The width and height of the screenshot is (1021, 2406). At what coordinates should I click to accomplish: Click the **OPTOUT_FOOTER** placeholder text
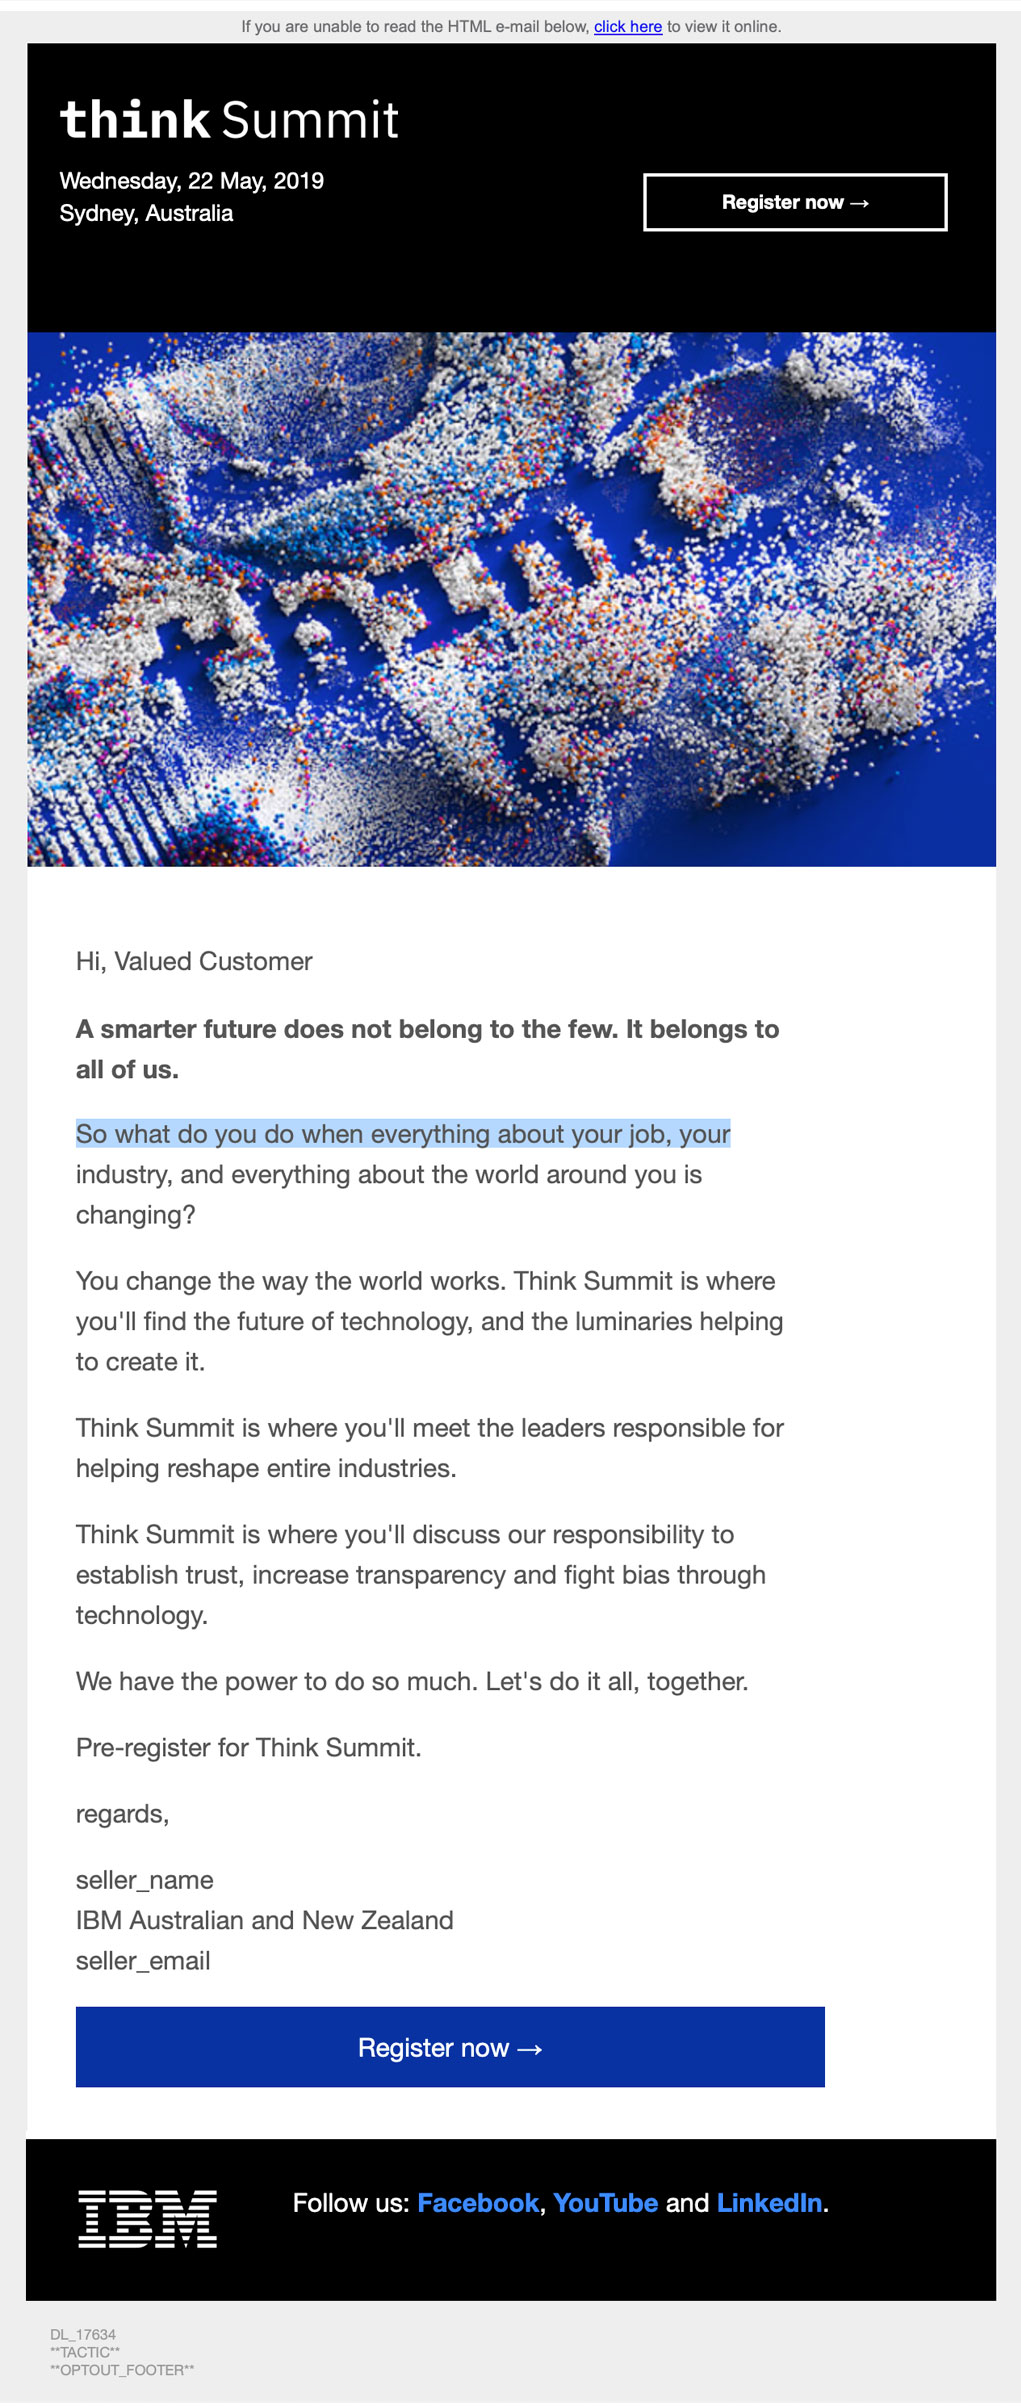coord(122,2369)
